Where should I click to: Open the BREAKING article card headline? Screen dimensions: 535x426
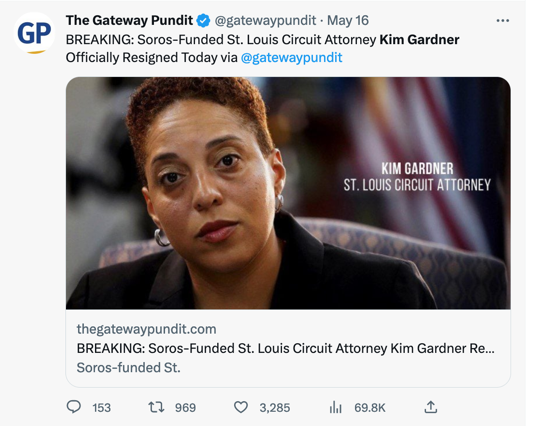click(x=286, y=348)
